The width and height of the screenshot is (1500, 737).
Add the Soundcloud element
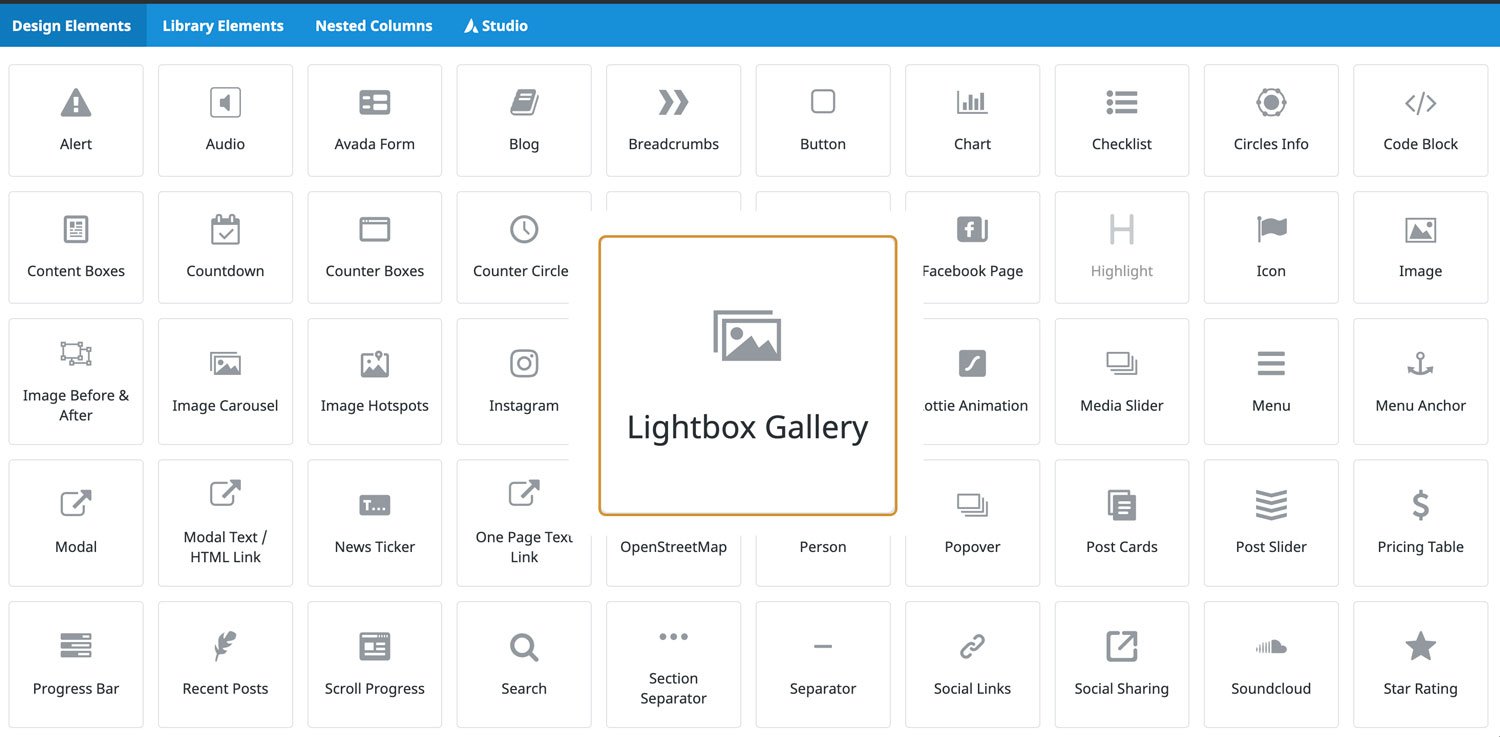(1271, 664)
